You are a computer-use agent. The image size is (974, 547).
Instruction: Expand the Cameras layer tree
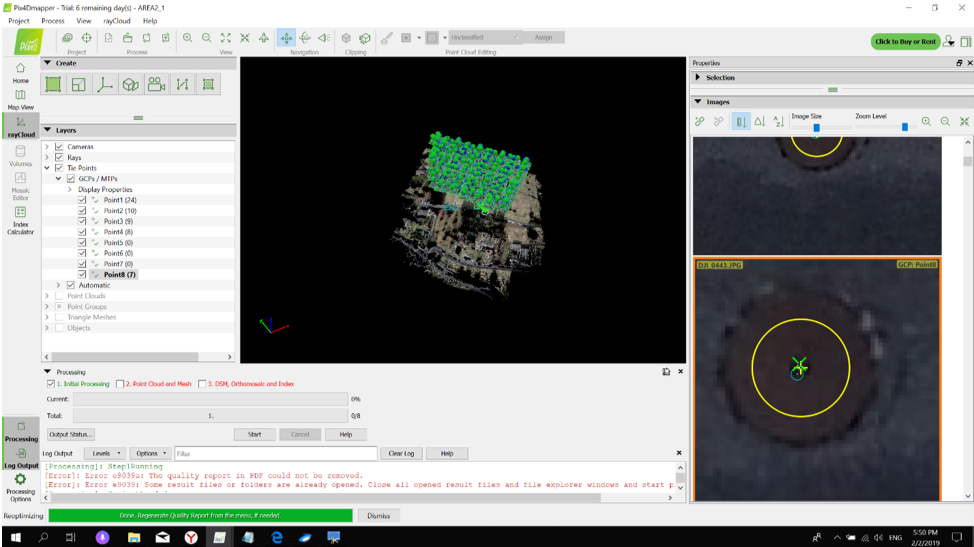click(47, 147)
